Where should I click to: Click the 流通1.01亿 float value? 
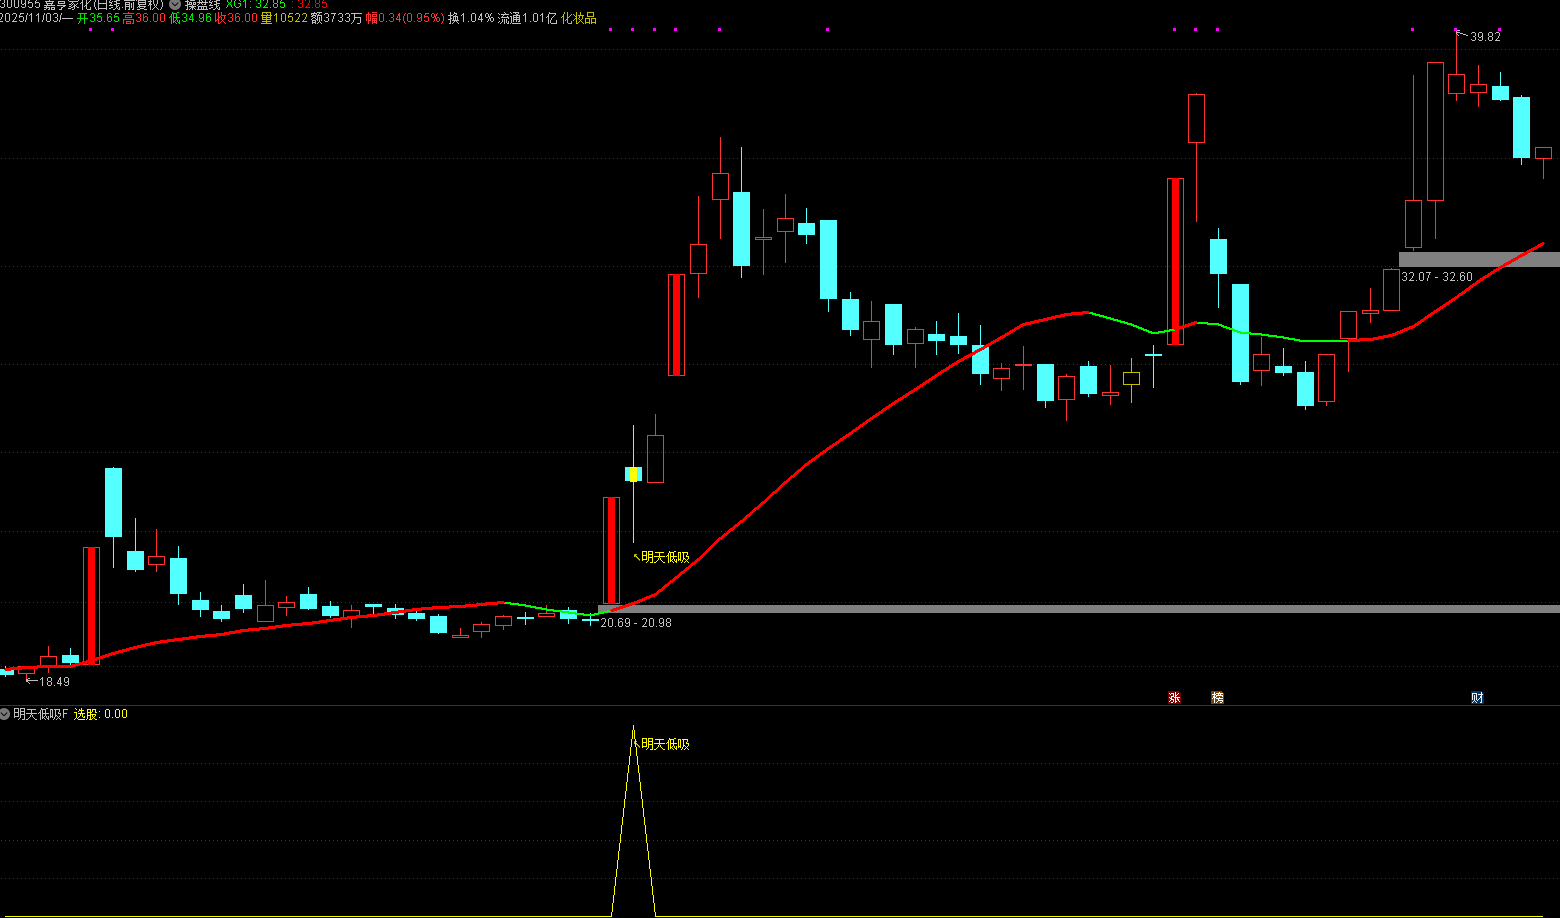[527, 18]
